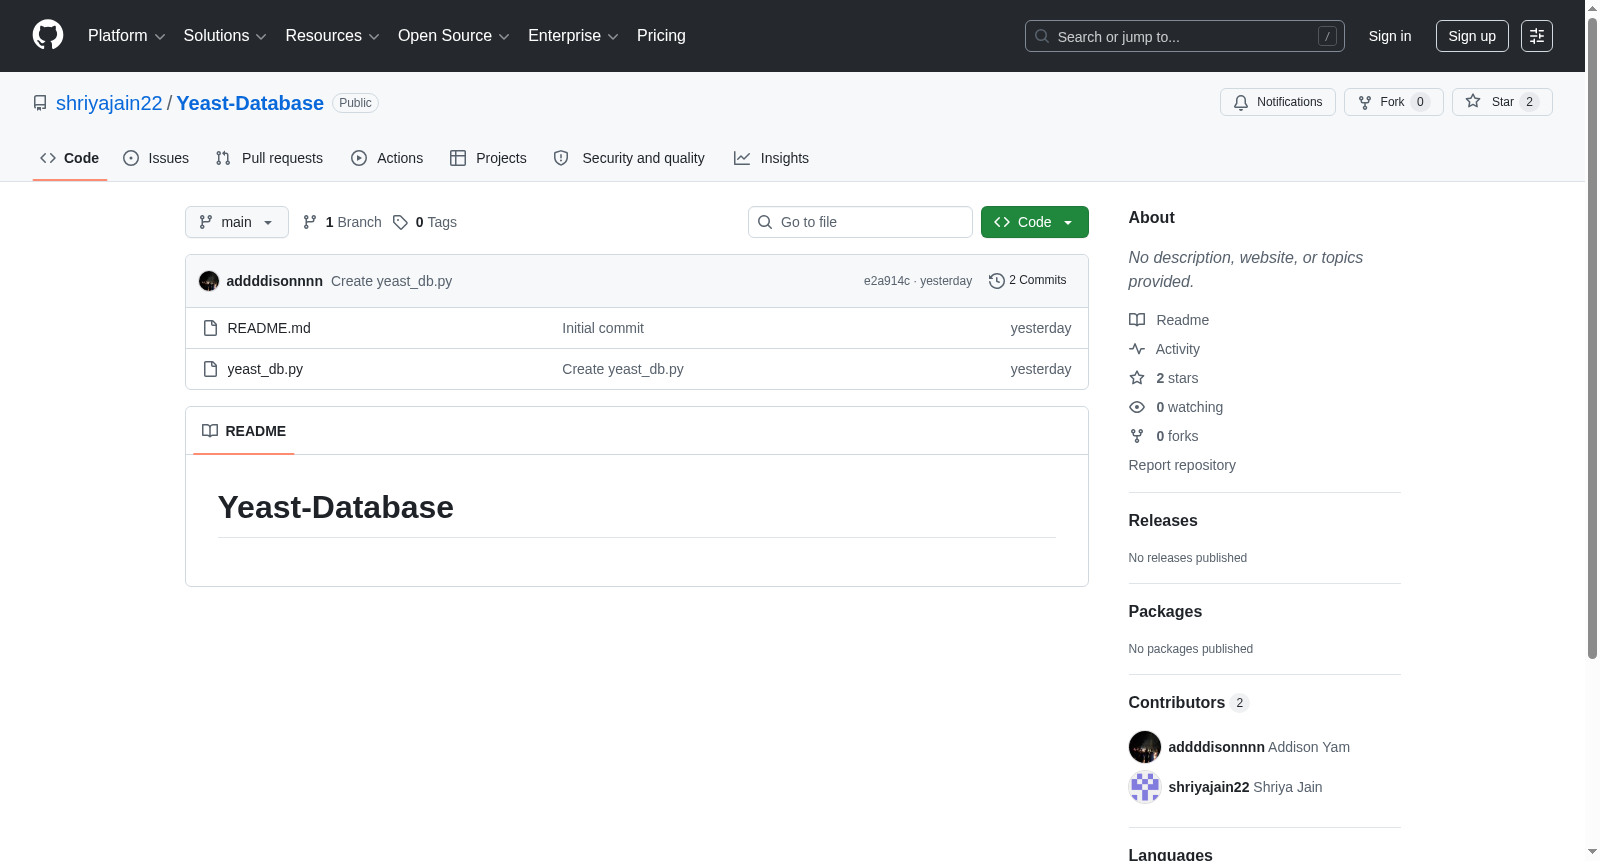Screen dimensions: 1600x861
Task: Open the green Code dropdown button
Action: (1035, 222)
